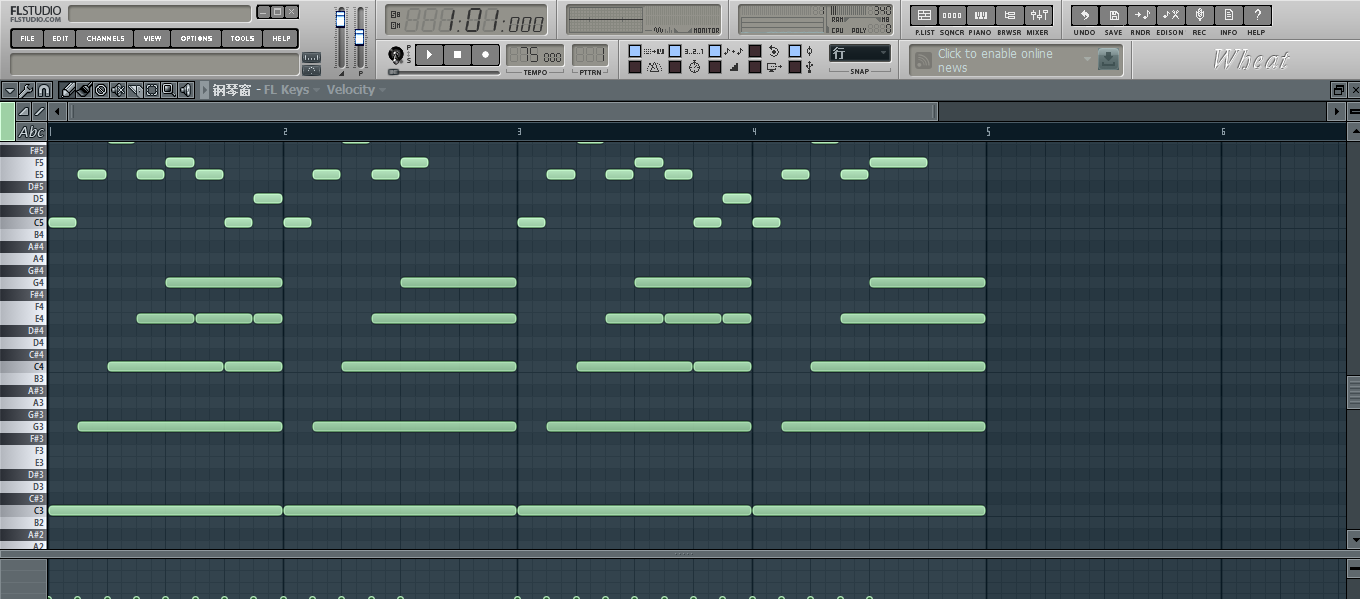This screenshot has height=599, width=1360.
Task: Select the paint brush tool in piano roll
Action: click(x=84, y=90)
